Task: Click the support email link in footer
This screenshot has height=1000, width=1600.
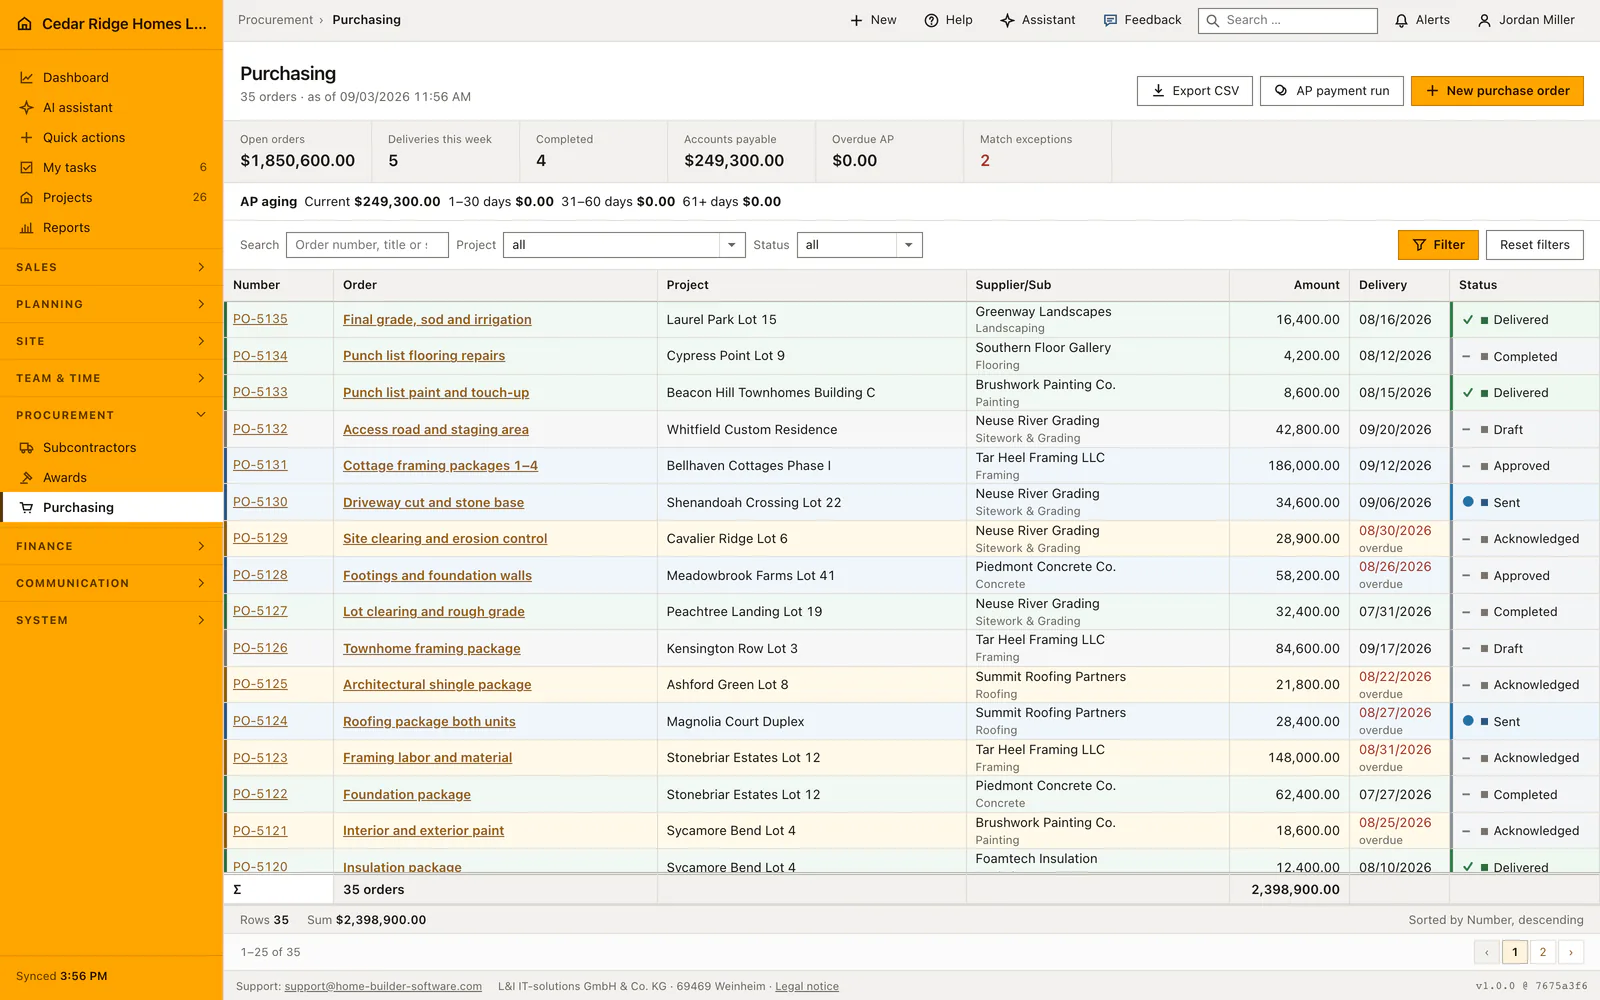Action: click(383, 987)
